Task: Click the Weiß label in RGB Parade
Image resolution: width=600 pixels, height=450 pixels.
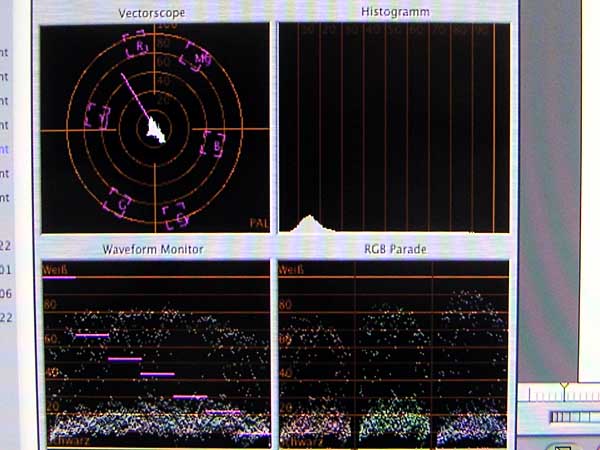Action: pos(290,269)
